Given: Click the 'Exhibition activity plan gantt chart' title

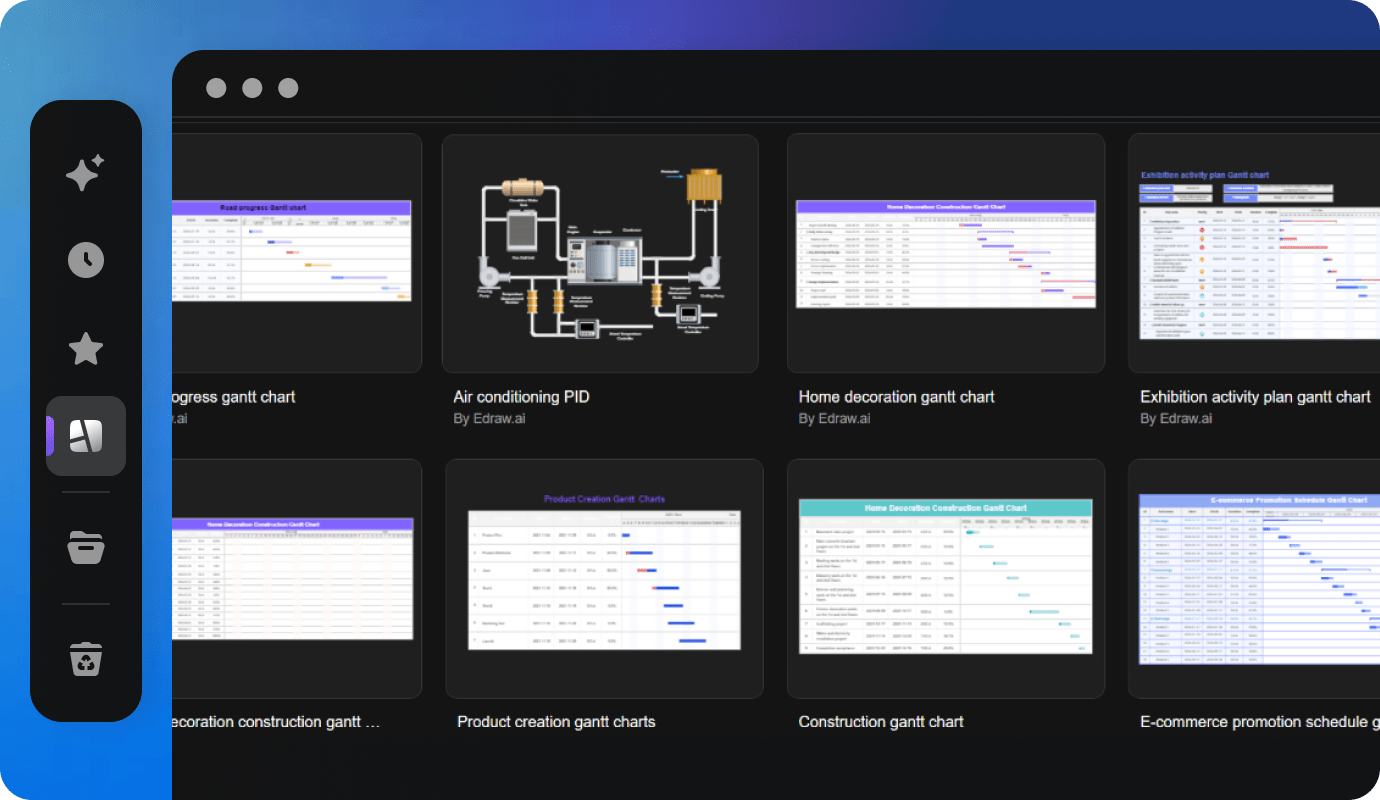Looking at the screenshot, I should (1255, 397).
